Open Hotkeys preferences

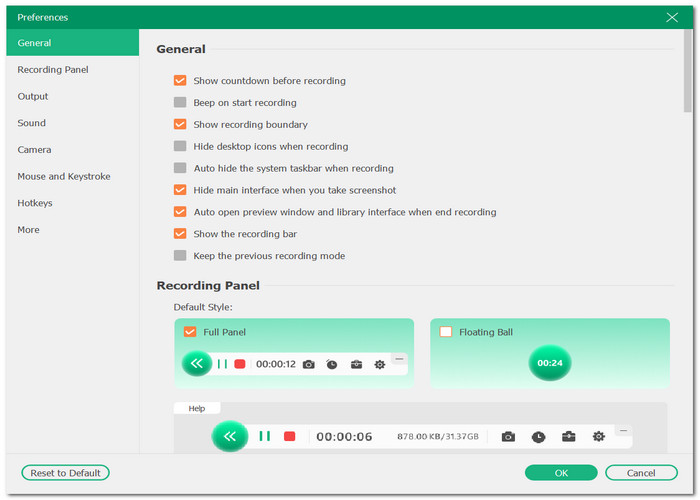73,203
